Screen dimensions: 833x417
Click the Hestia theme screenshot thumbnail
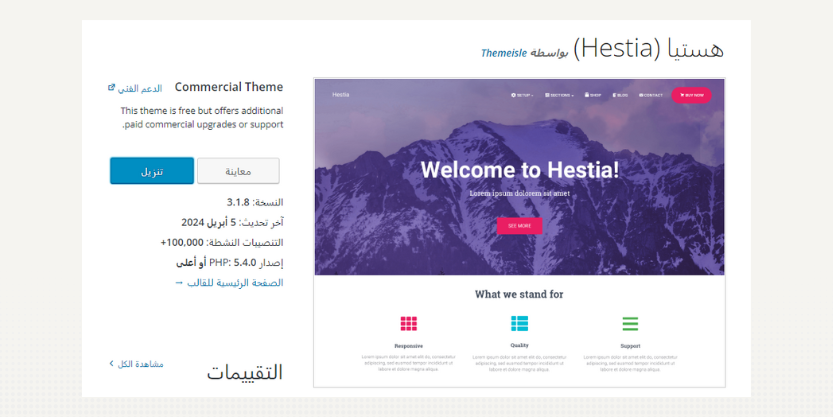click(x=520, y=233)
